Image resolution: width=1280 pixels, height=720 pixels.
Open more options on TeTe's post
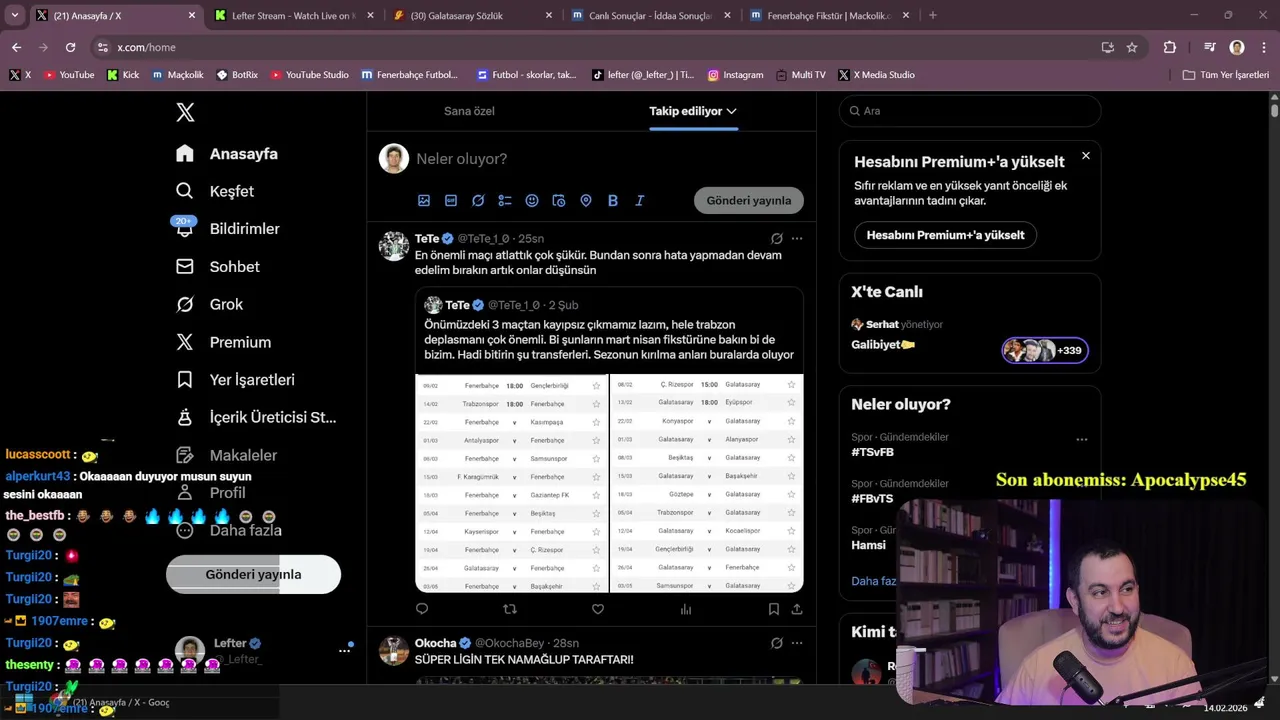(x=797, y=239)
